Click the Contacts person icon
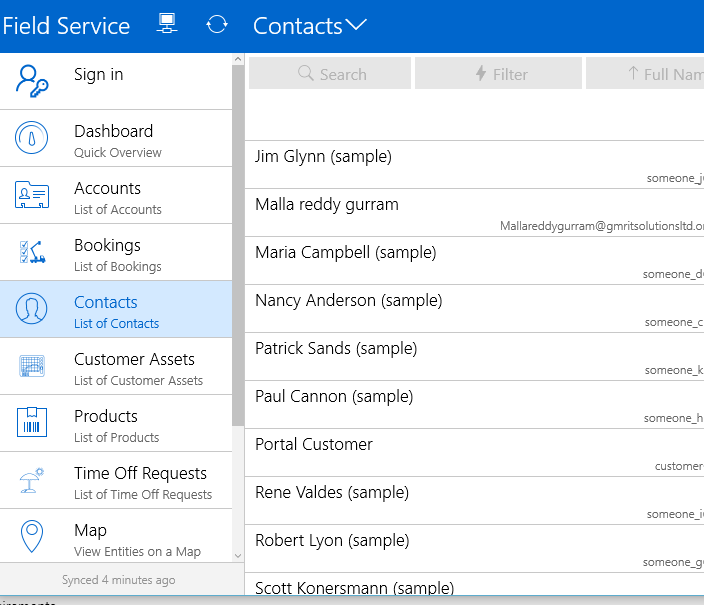704x605 pixels. (x=31, y=309)
